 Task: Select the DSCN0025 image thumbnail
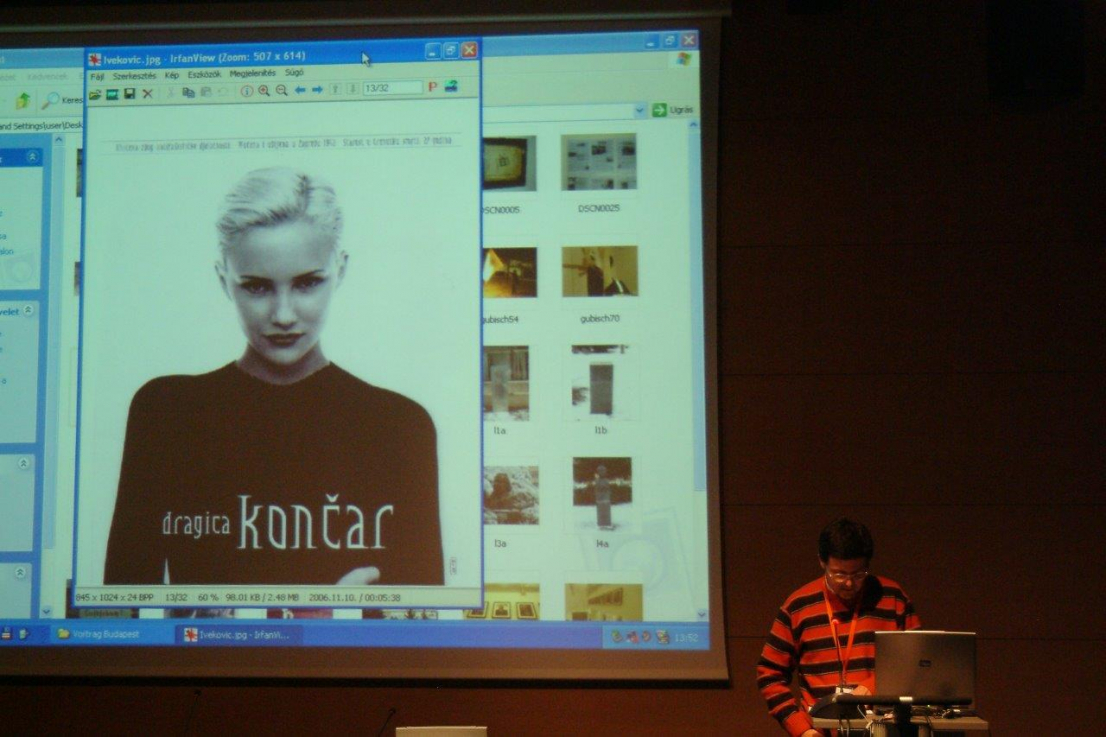click(599, 162)
